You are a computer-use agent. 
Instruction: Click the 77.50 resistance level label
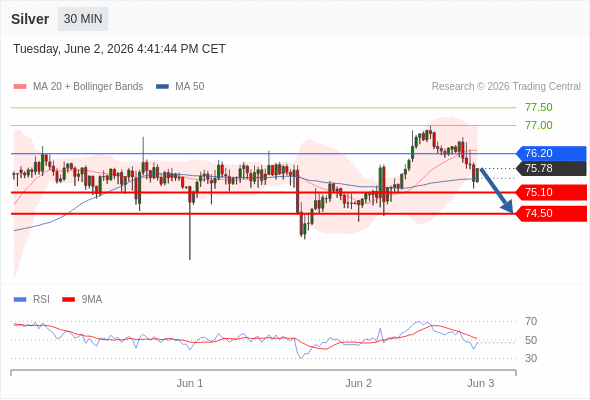[539, 107]
